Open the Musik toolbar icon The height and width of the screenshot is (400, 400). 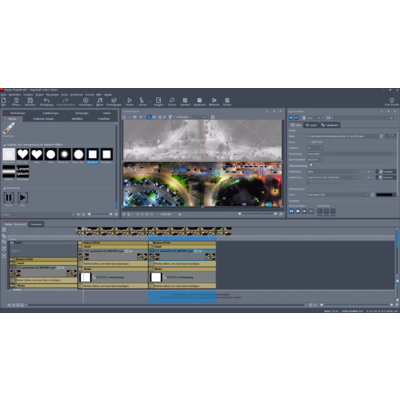pyautogui.click(x=100, y=101)
